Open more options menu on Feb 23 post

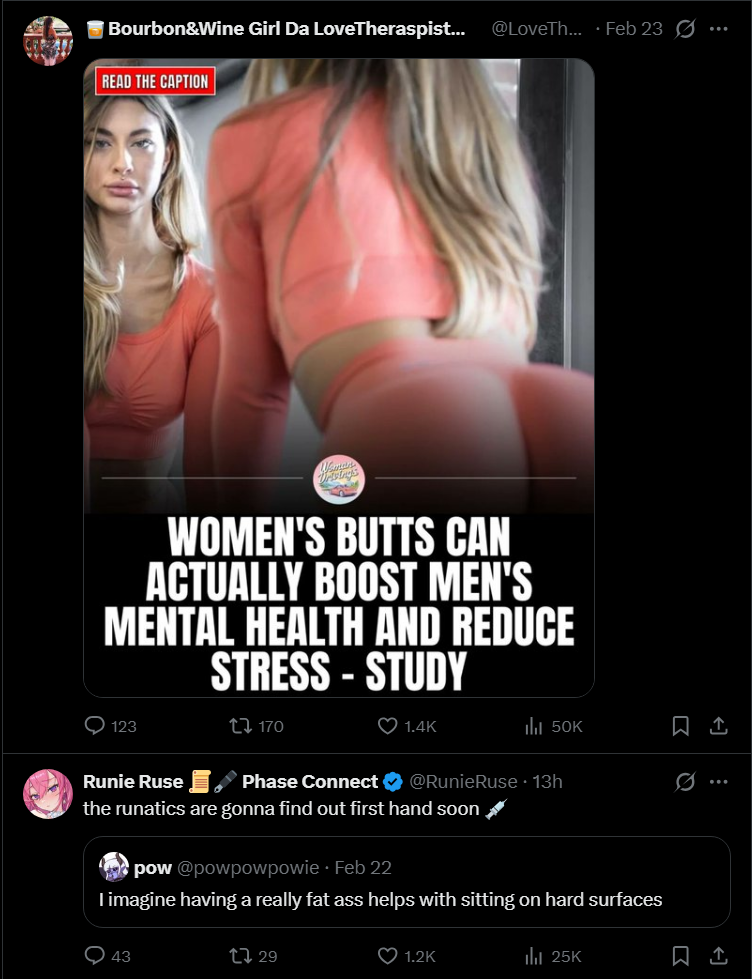click(x=718, y=29)
